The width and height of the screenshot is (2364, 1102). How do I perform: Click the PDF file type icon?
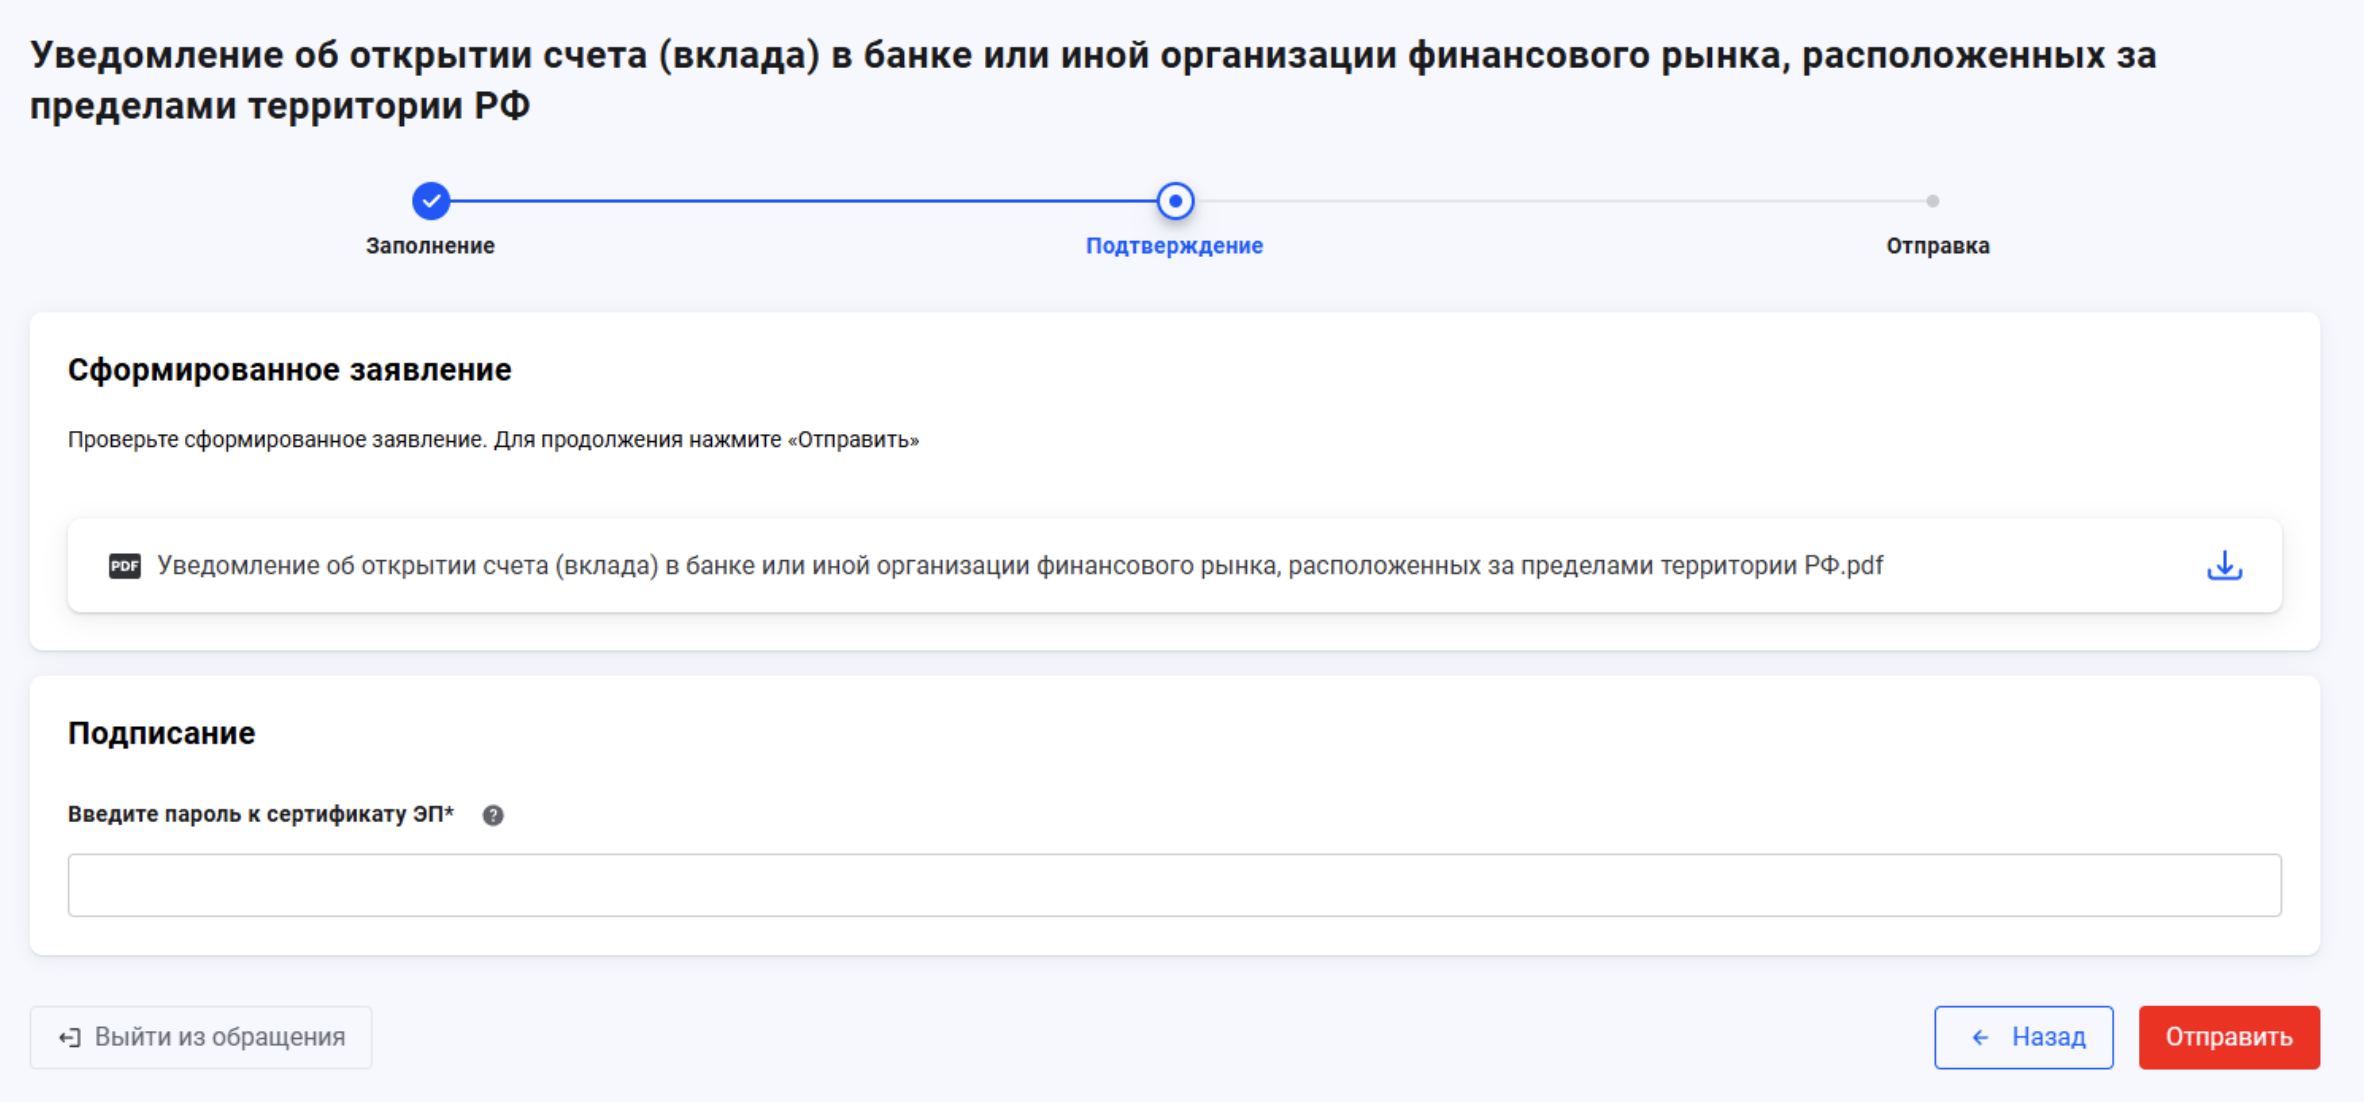point(124,566)
